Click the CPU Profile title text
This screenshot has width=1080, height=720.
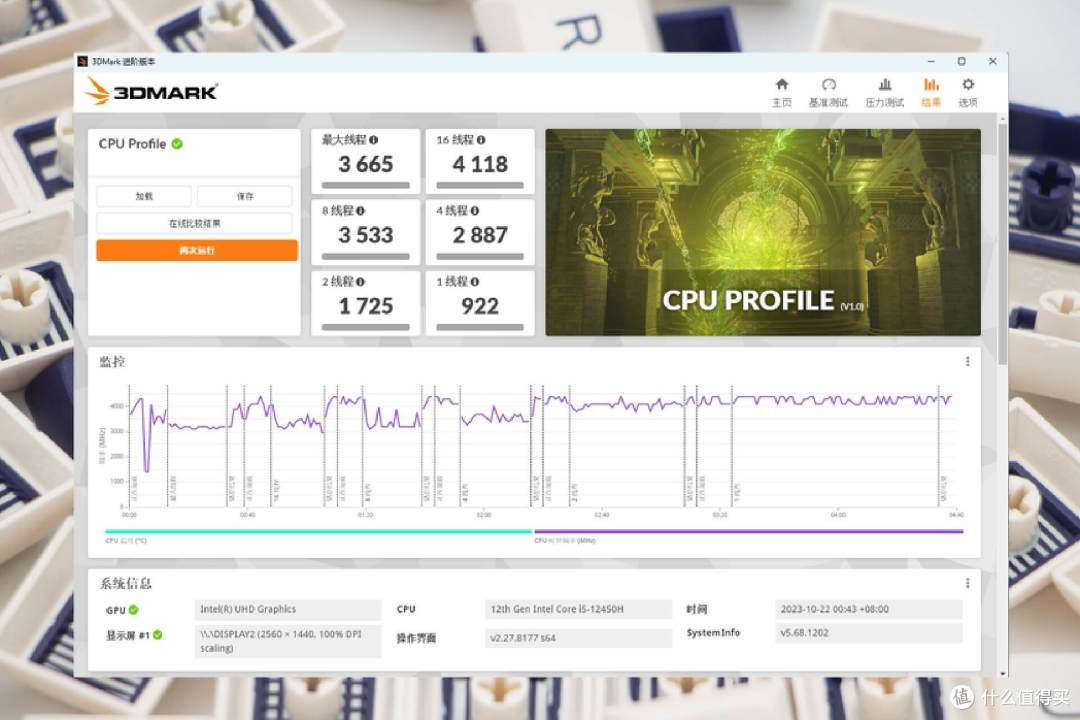point(132,144)
